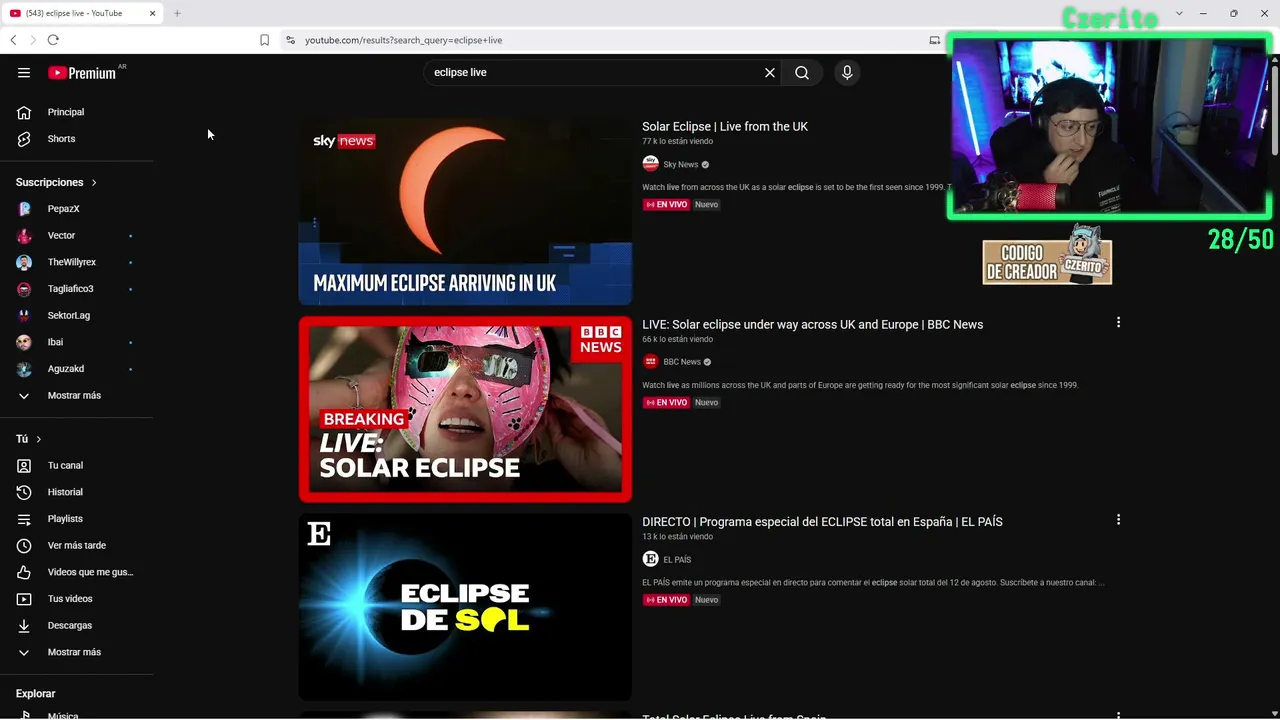Click the 'EN VIVO' badge under EL PAÍS
Screen dimensions: 1280x720
click(x=666, y=600)
